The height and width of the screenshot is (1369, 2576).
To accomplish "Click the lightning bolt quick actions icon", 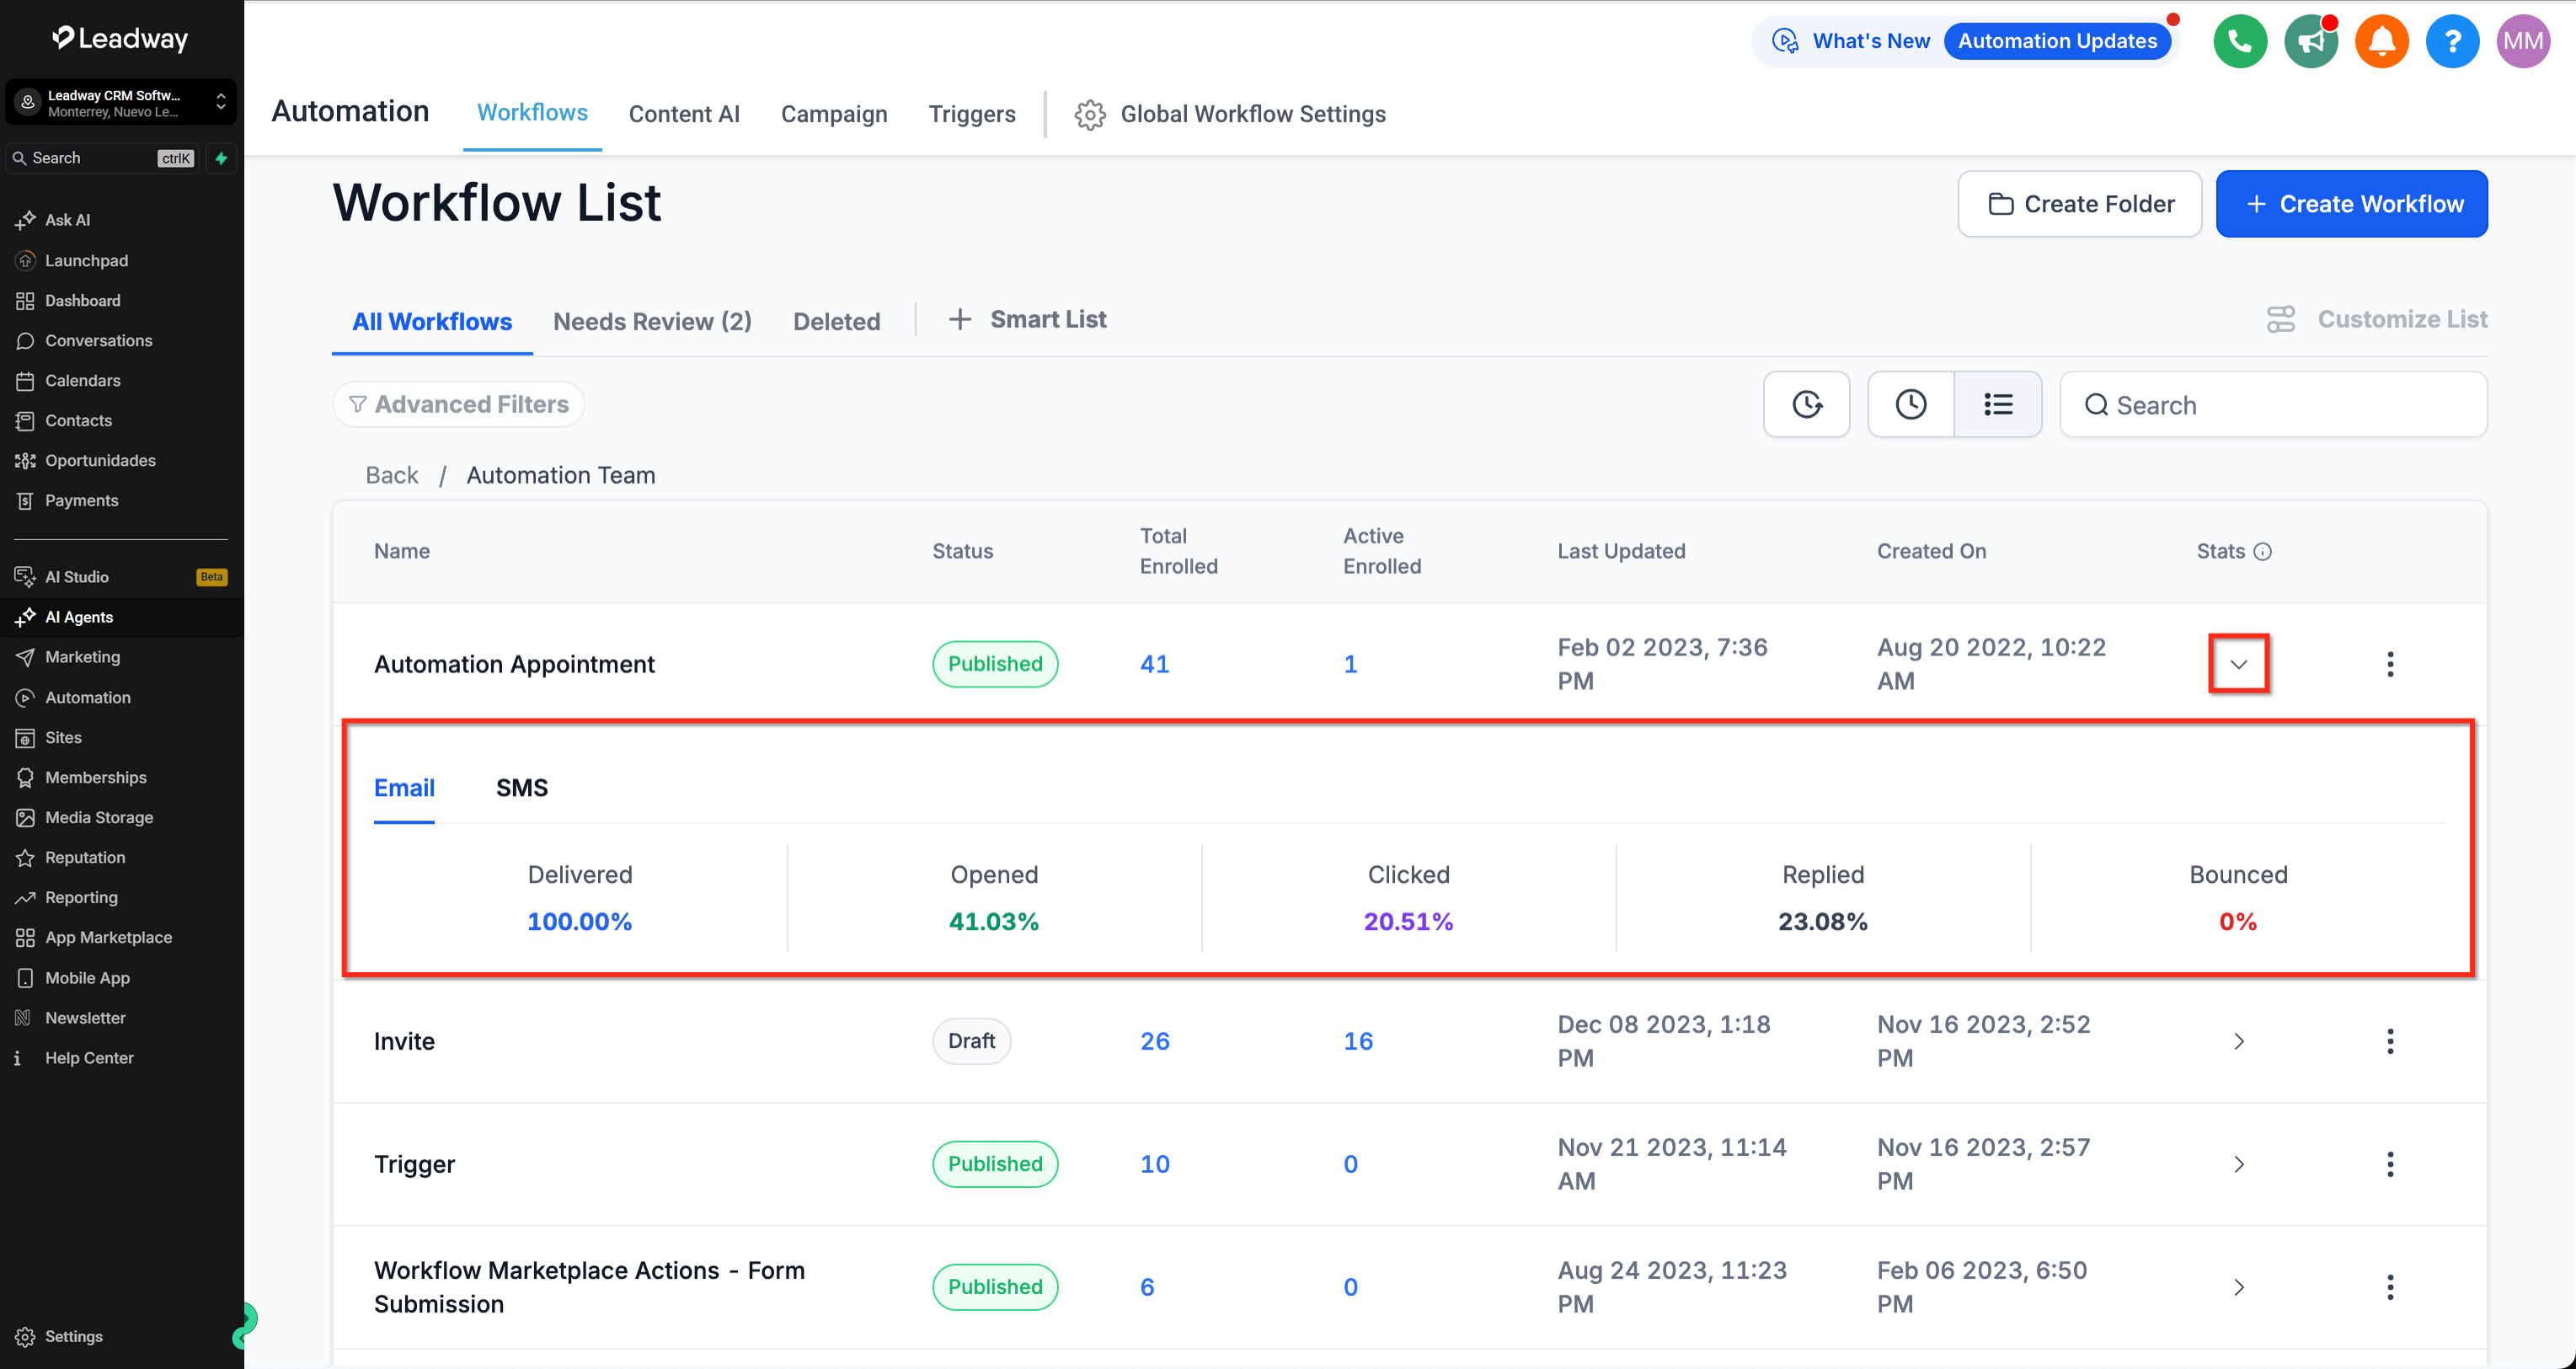I will [x=221, y=158].
